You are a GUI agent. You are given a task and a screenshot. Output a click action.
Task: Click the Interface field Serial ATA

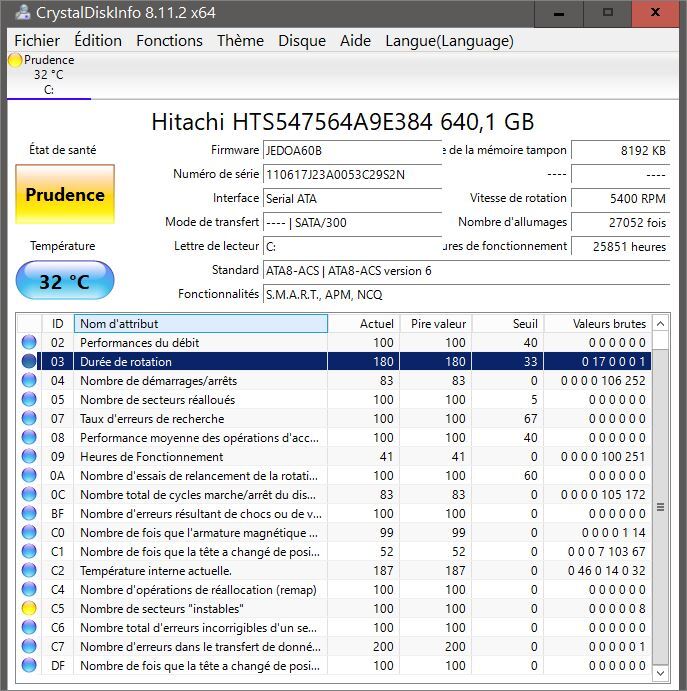pos(353,198)
